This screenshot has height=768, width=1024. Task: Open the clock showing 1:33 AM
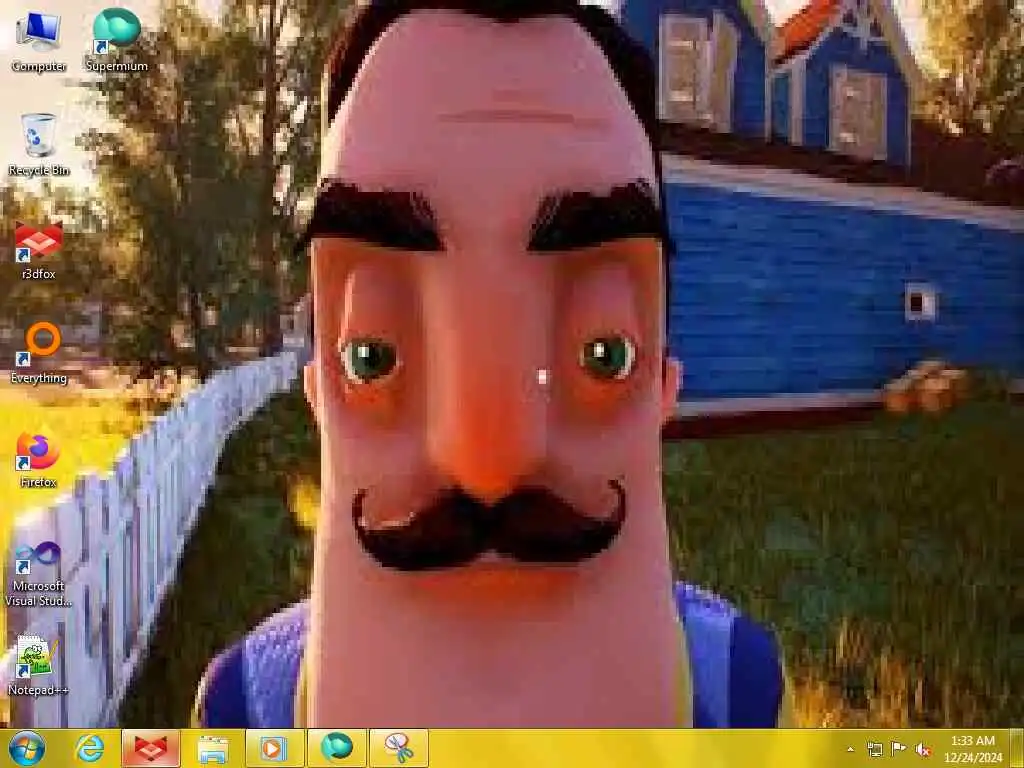point(972,749)
